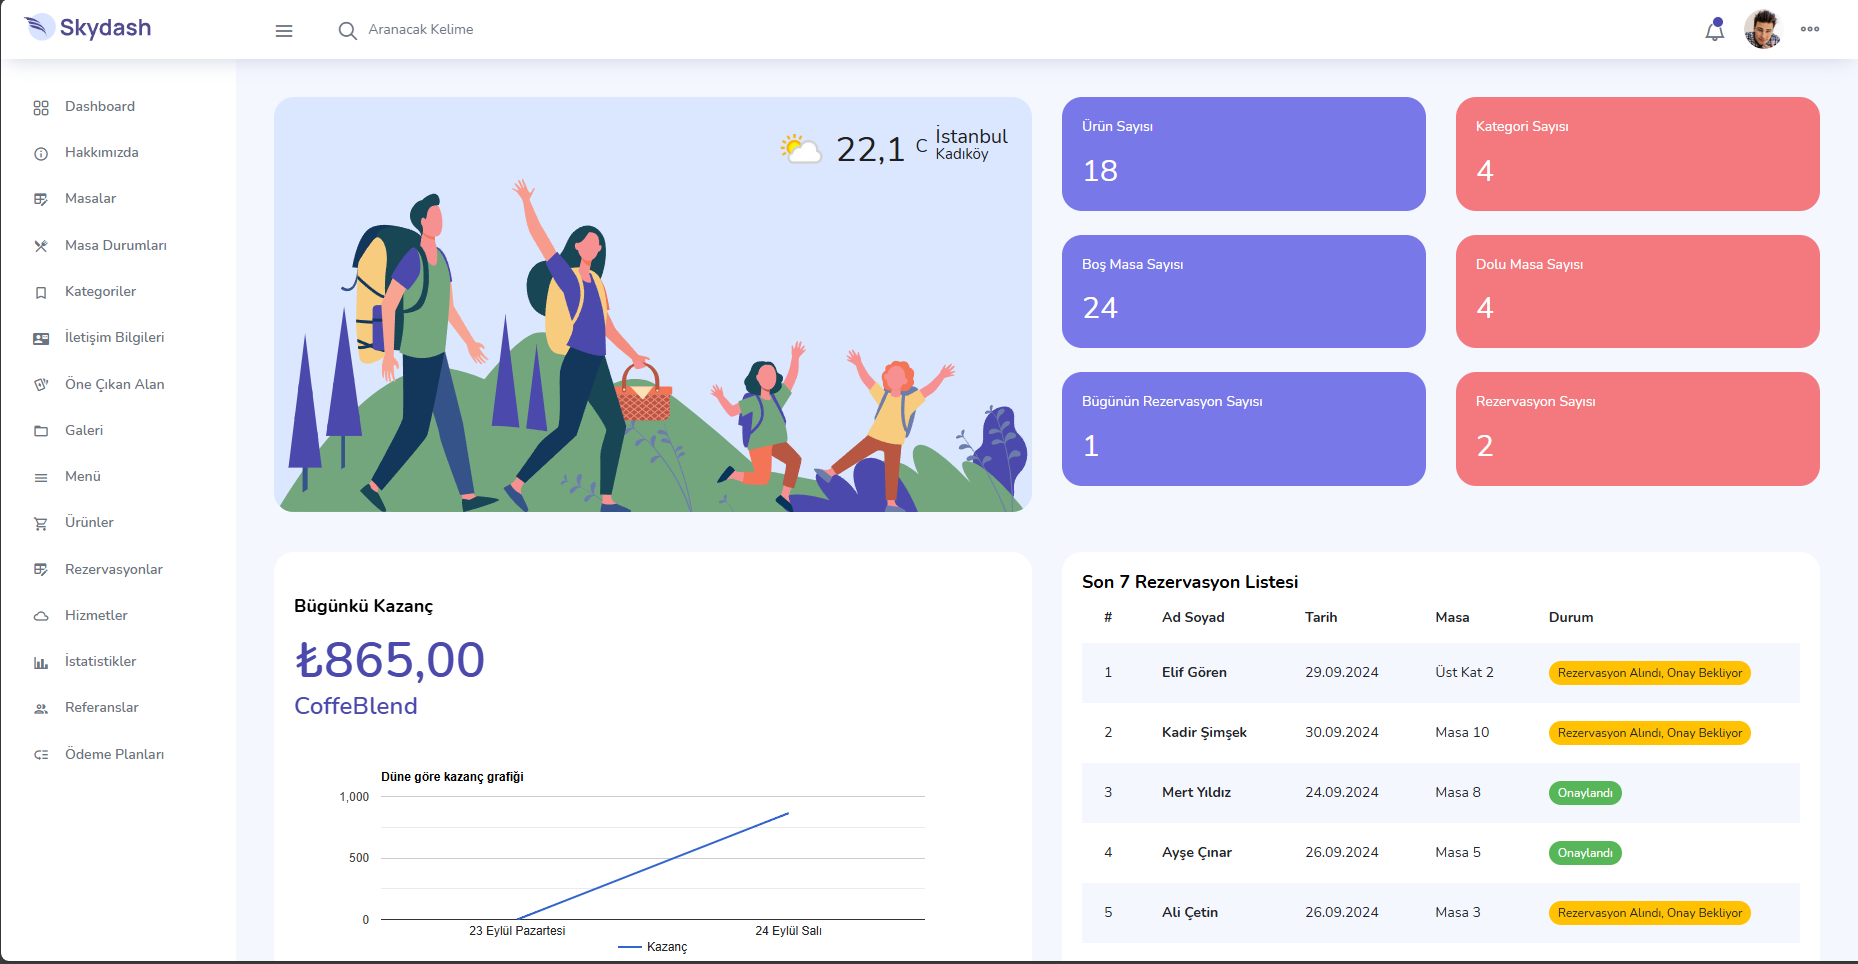The image size is (1858, 964).
Task: Select the Ürün Sayısı stat card
Action: pyautogui.click(x=1243, y=154)
